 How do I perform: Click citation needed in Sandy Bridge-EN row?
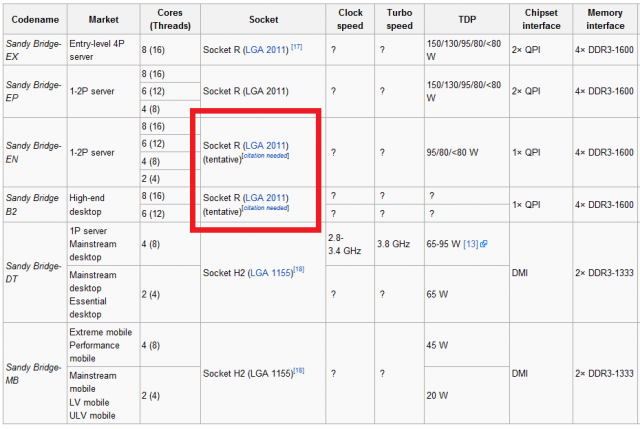click(x=266, y=156)
